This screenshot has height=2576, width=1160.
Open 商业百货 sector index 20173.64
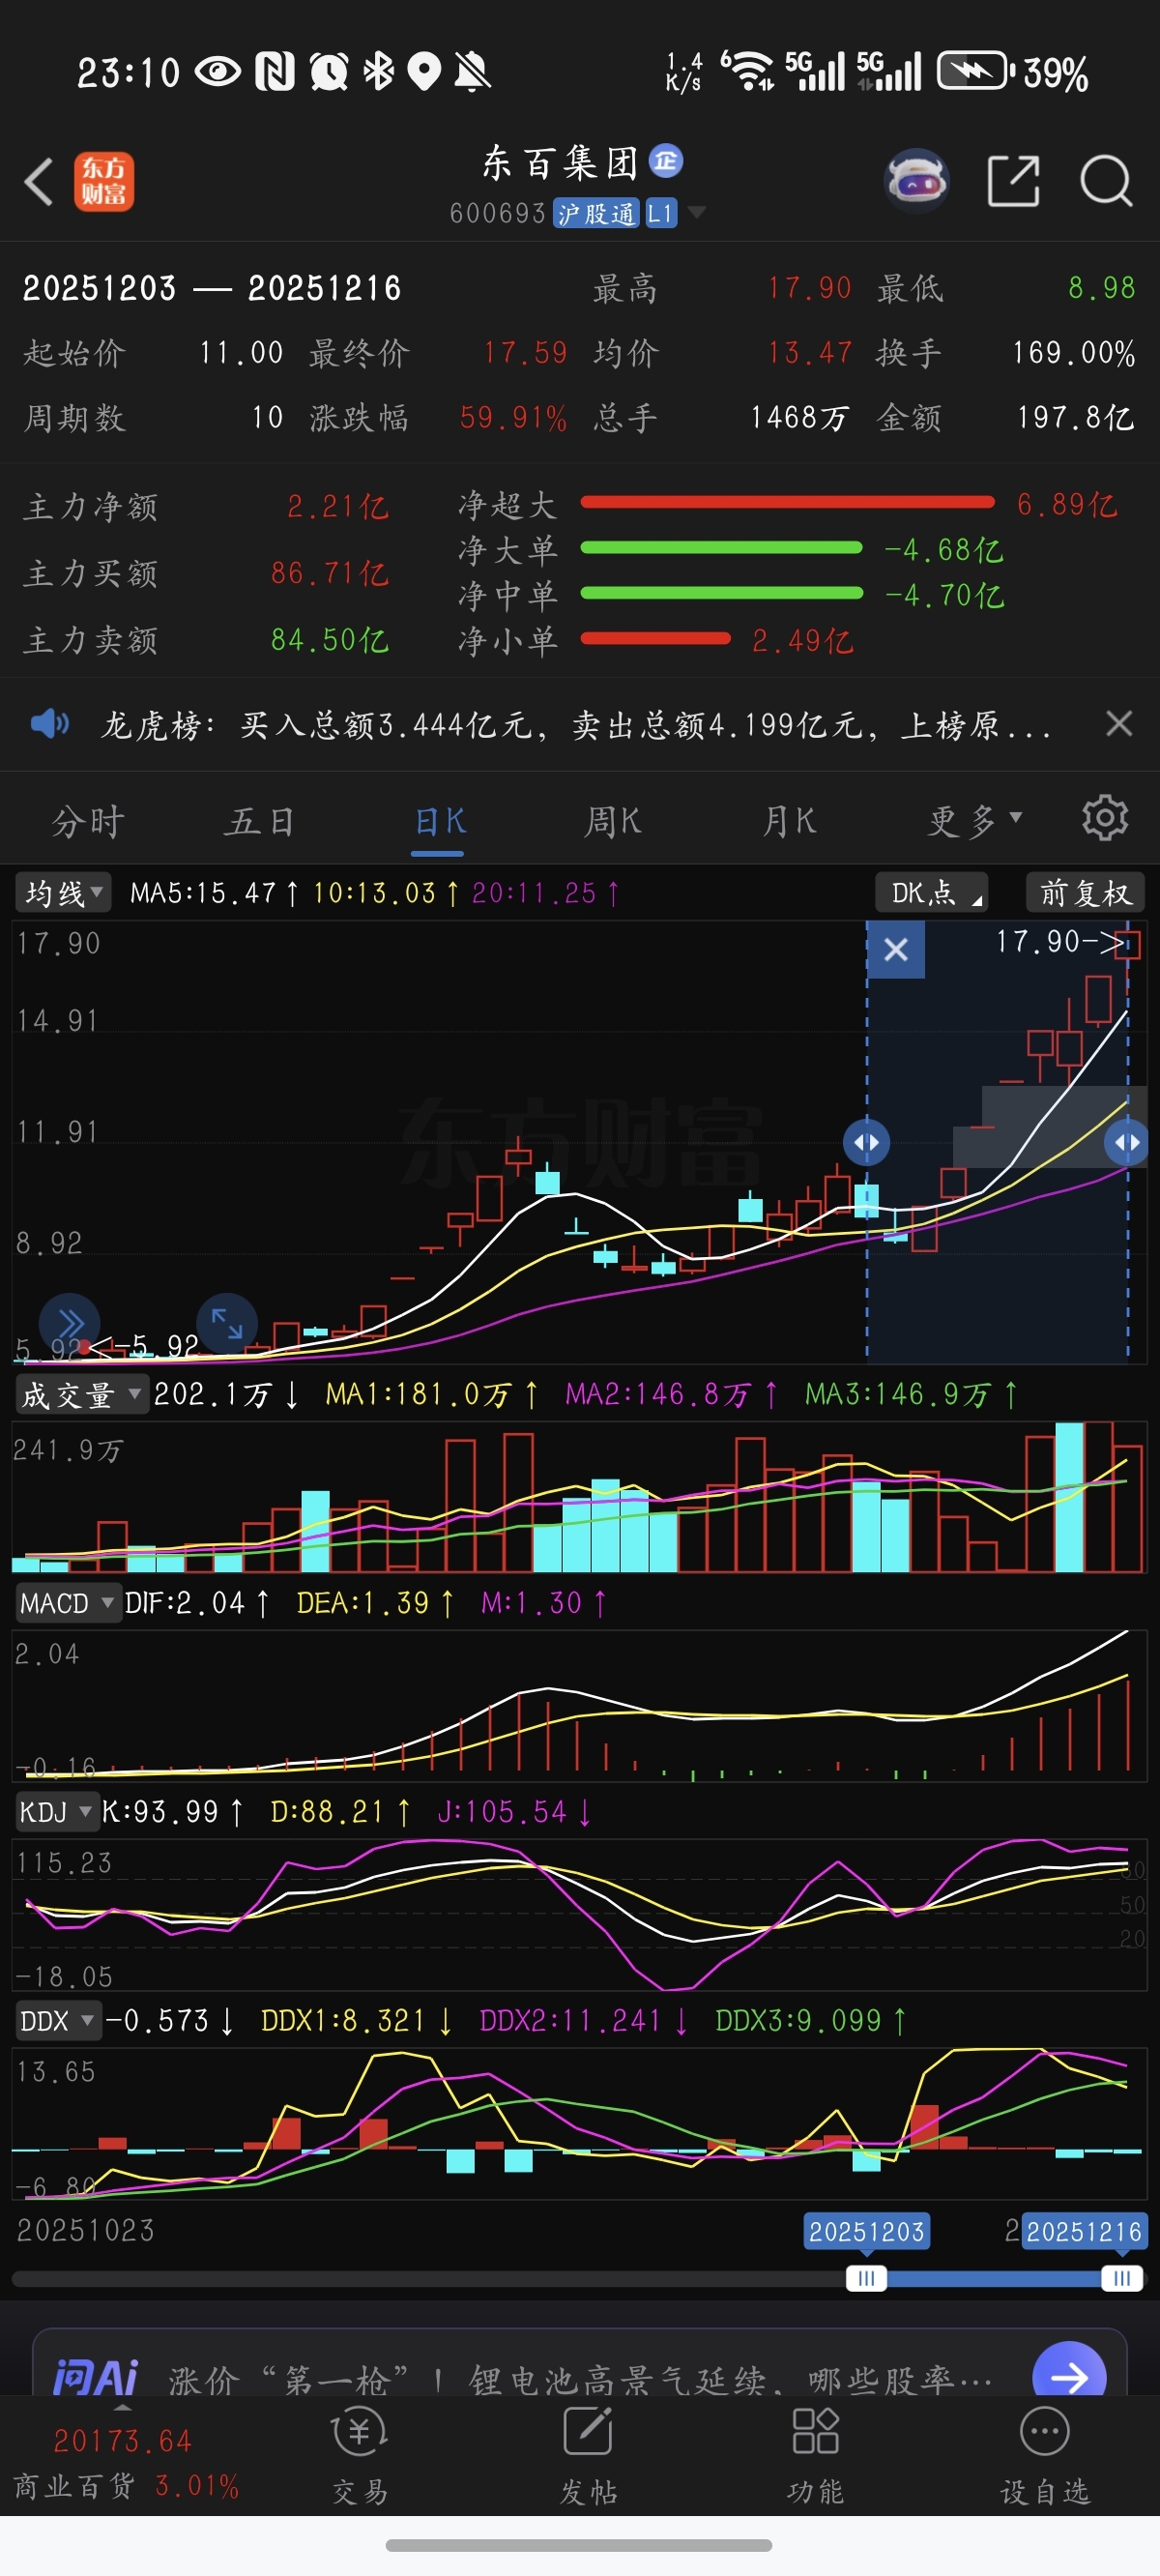click(x=126, y=2463)
